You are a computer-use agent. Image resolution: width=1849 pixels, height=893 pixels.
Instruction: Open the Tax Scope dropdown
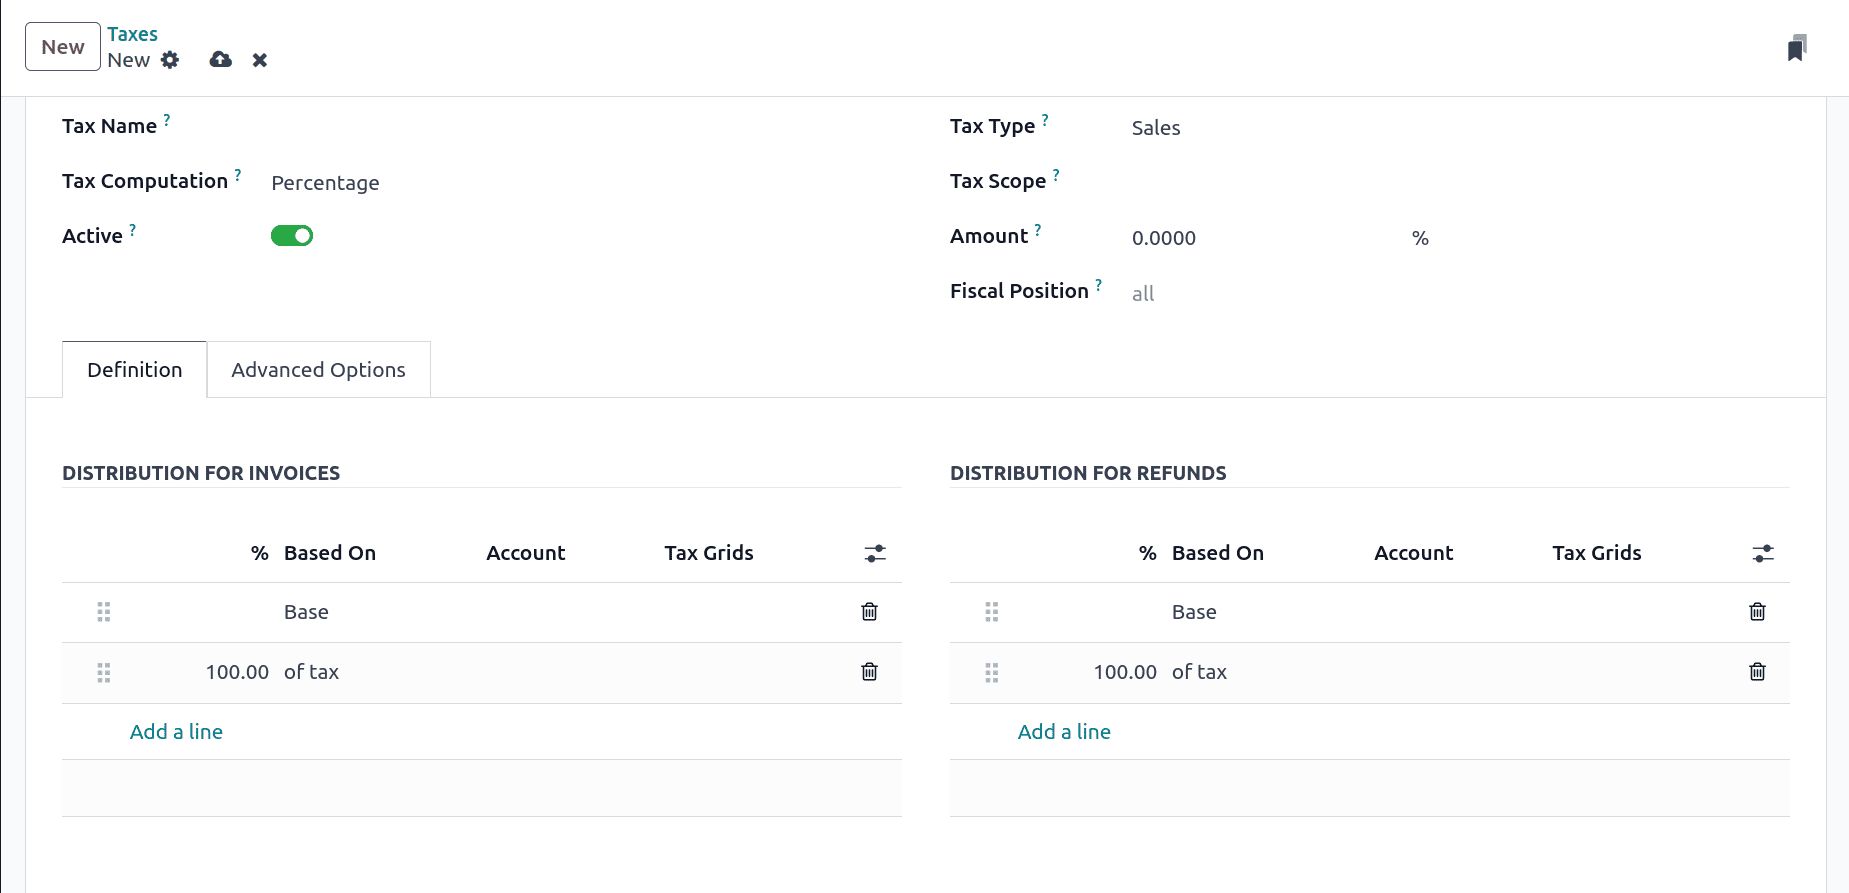1460,183
